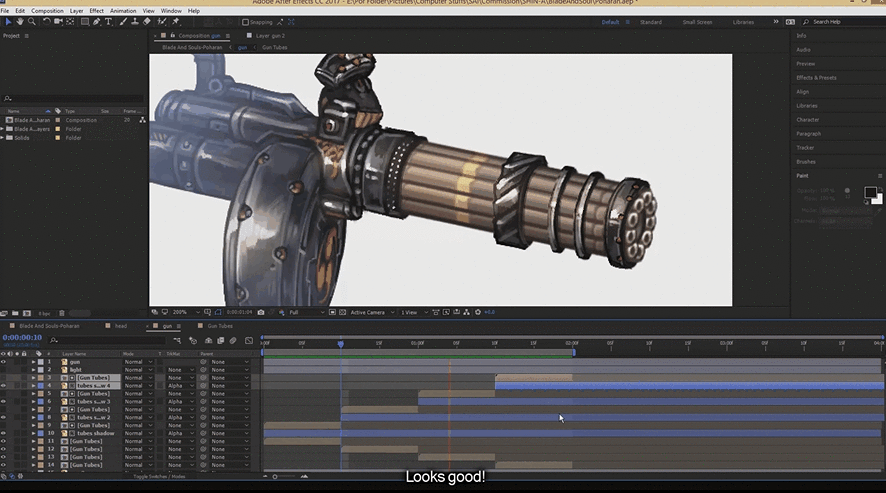Click the new composition icon in Project panel
This screenshot has height=493, width=886.
point(27,313)
